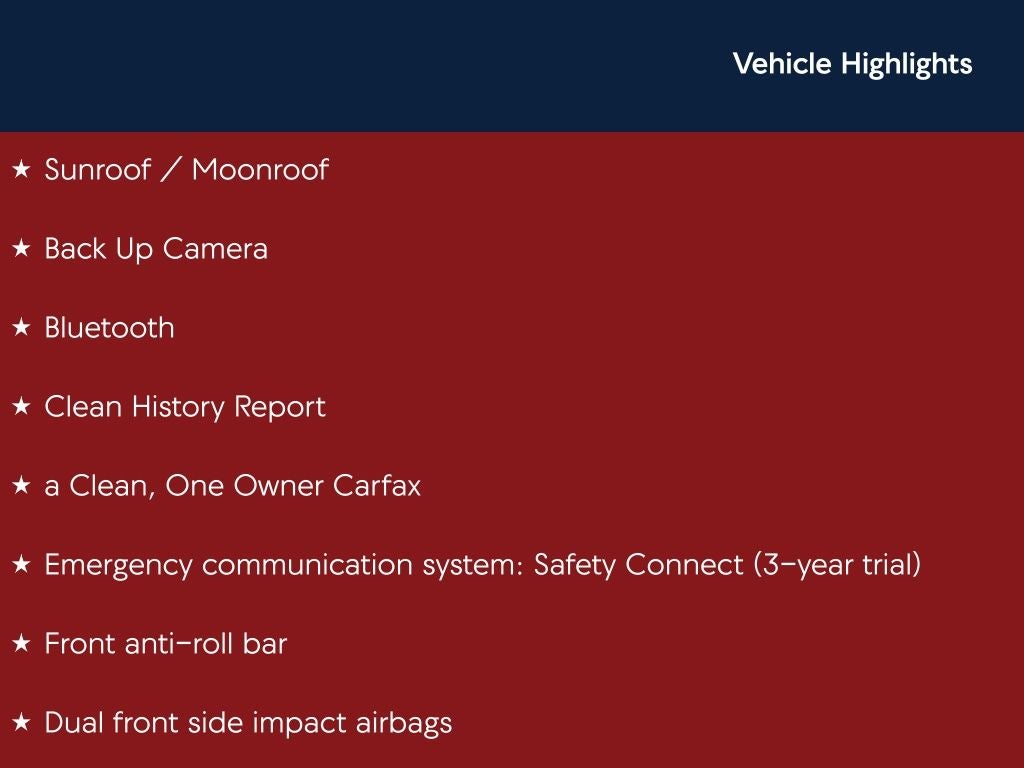Click the Vehicle Highlights heading
1024x768 pixels.
click(852, 64)
